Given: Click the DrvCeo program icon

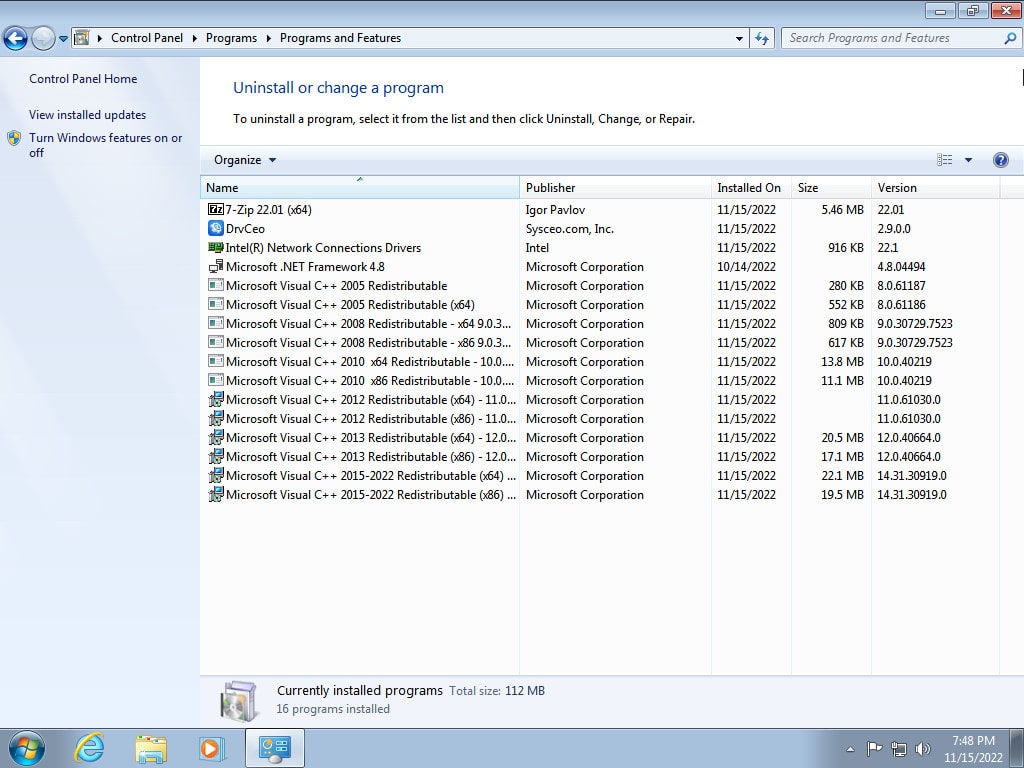Looking at the screenshot, I should pyautogui.click(x=216, y=229).
